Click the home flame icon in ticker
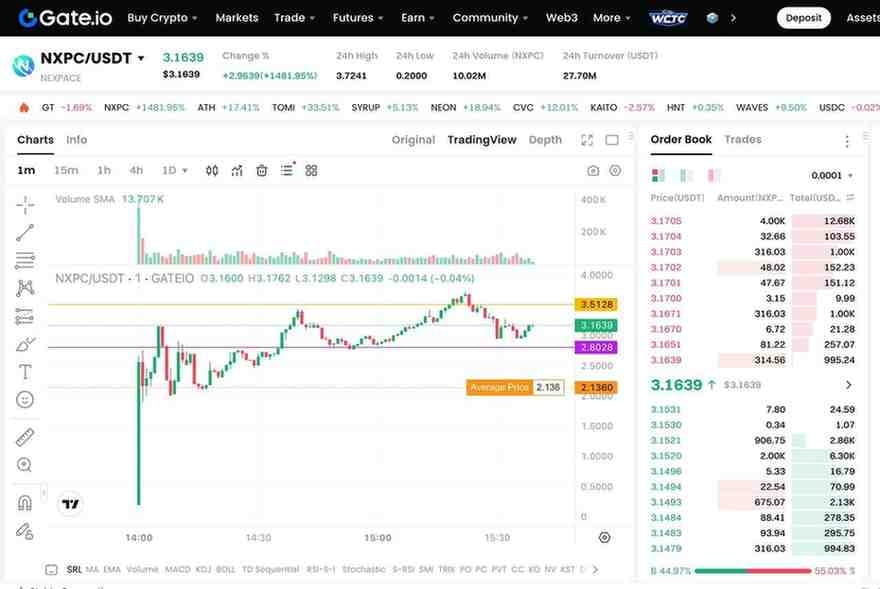 24,108
